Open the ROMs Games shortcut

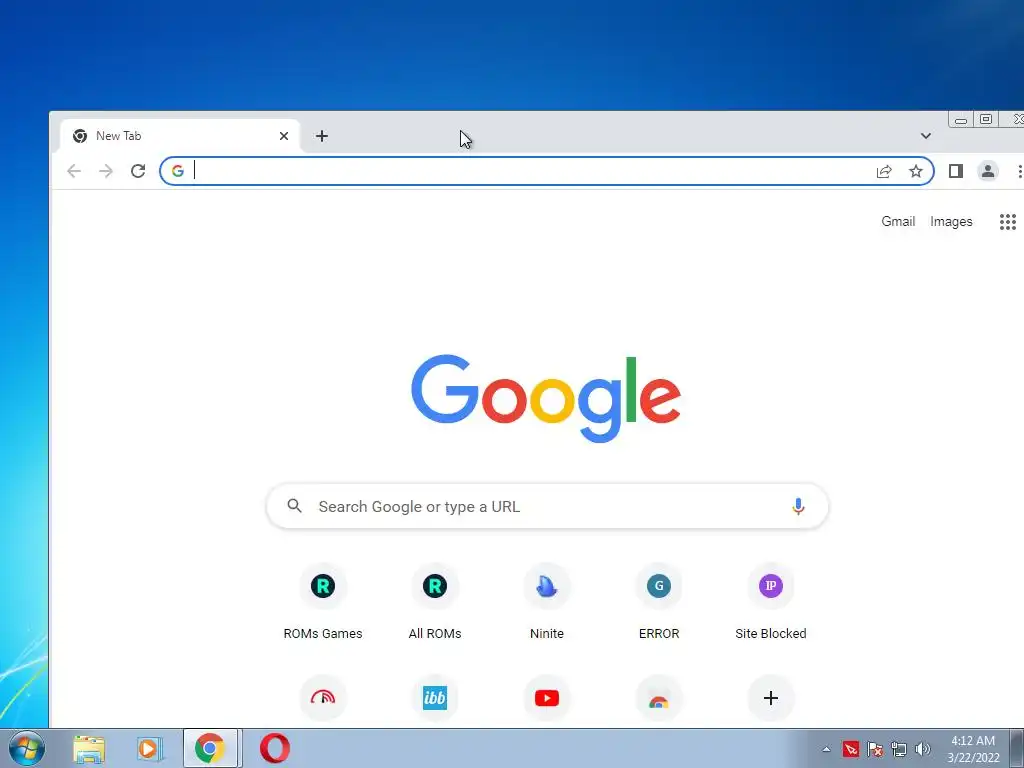(x=323, y=602)
